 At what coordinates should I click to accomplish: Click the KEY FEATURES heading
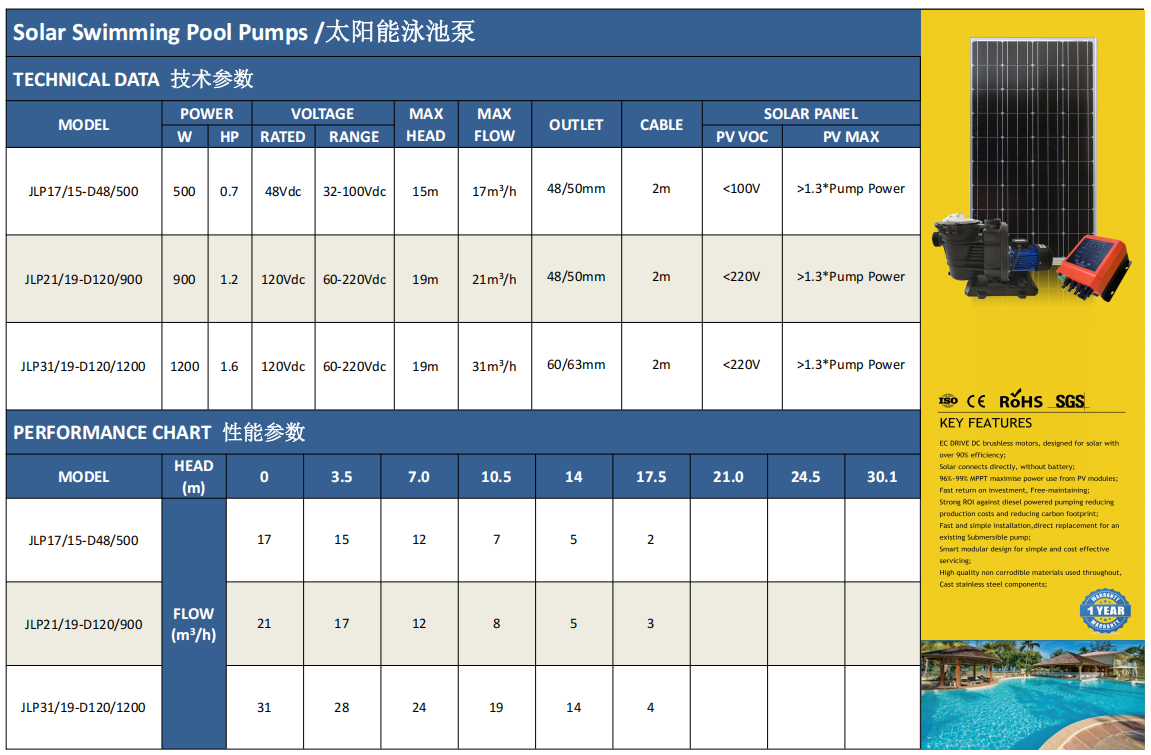point(985,423)
